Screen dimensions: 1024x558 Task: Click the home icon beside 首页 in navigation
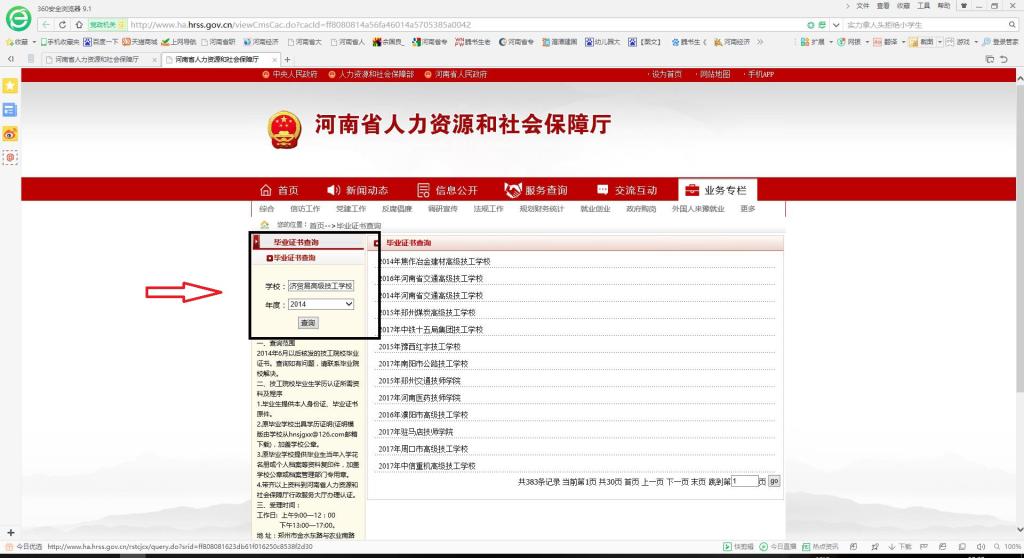(x=265, y=190)
